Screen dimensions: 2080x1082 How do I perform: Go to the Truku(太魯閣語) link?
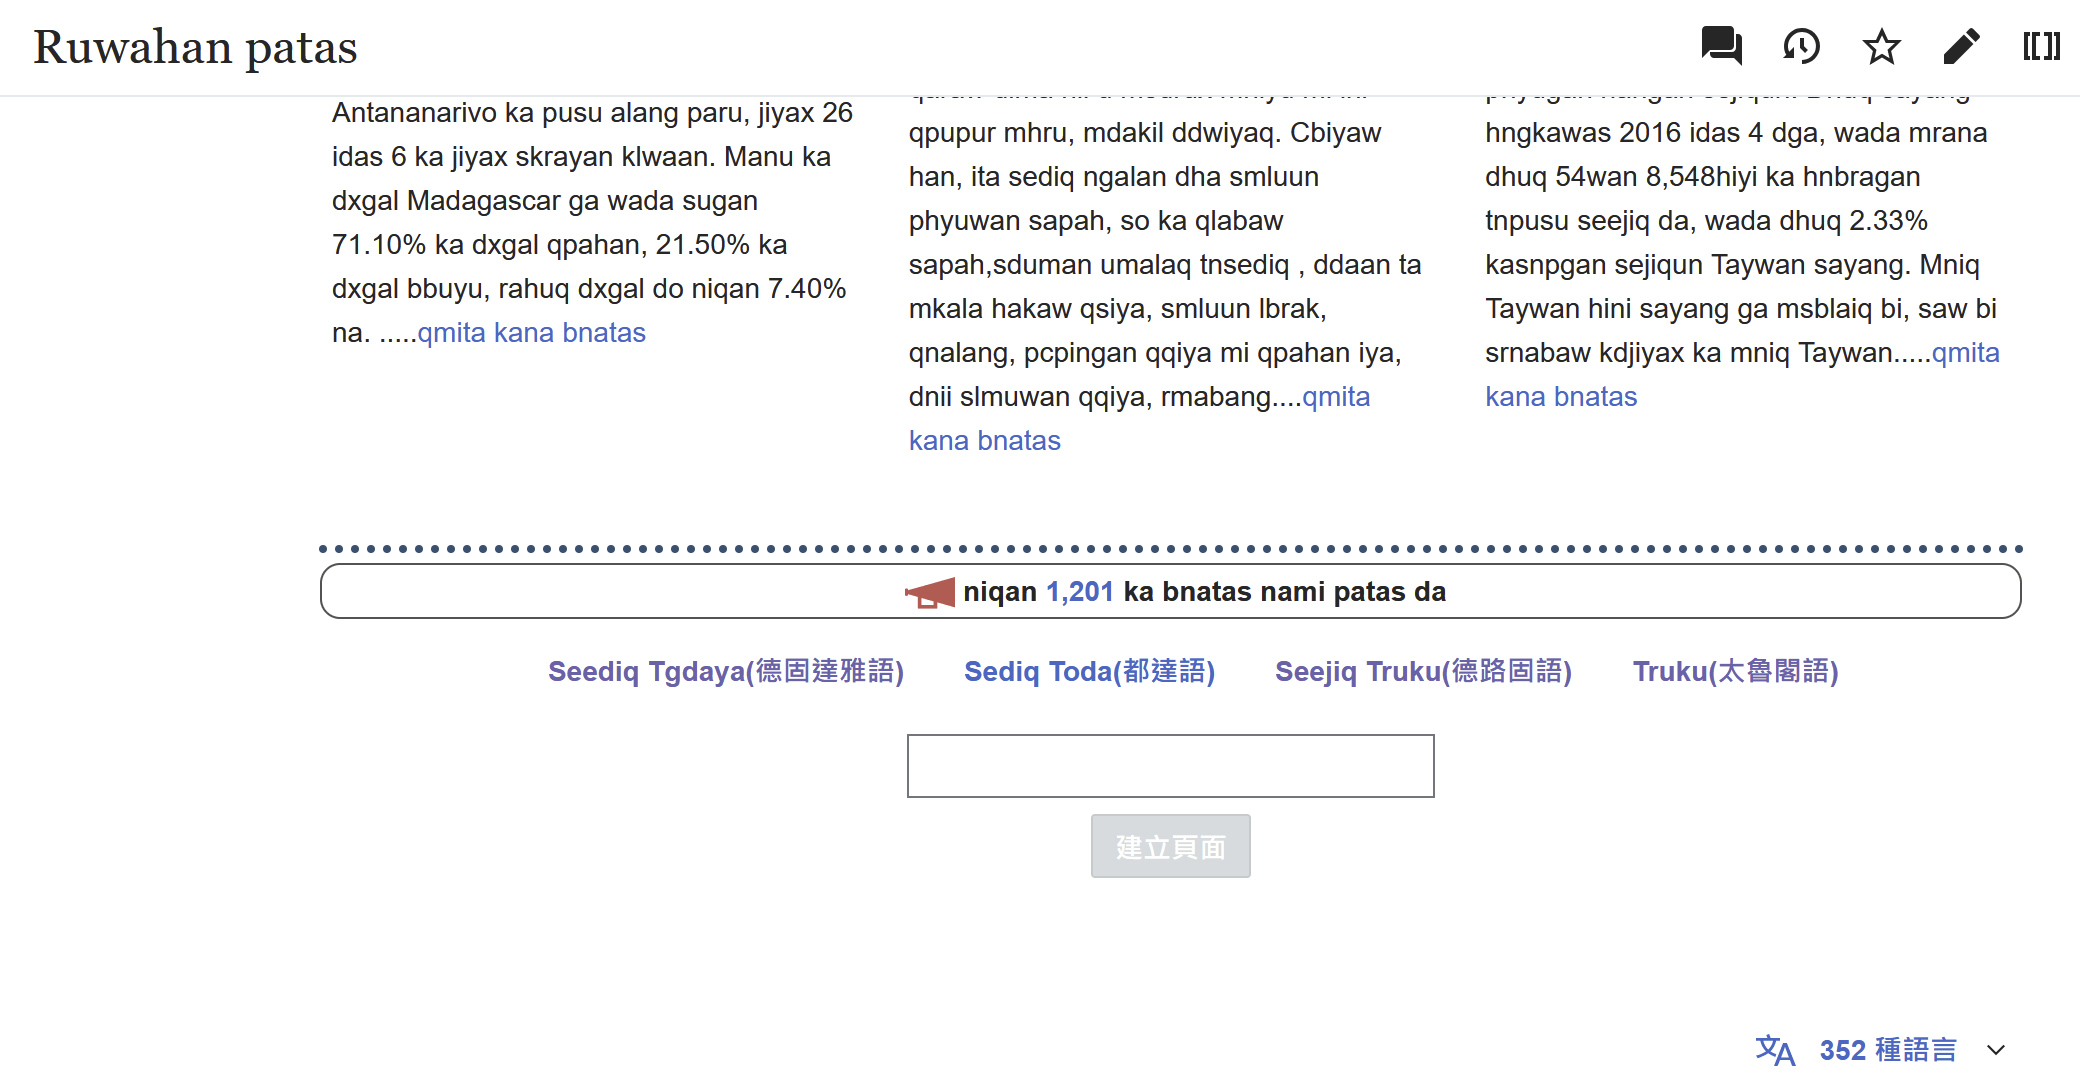point(1735,671)
